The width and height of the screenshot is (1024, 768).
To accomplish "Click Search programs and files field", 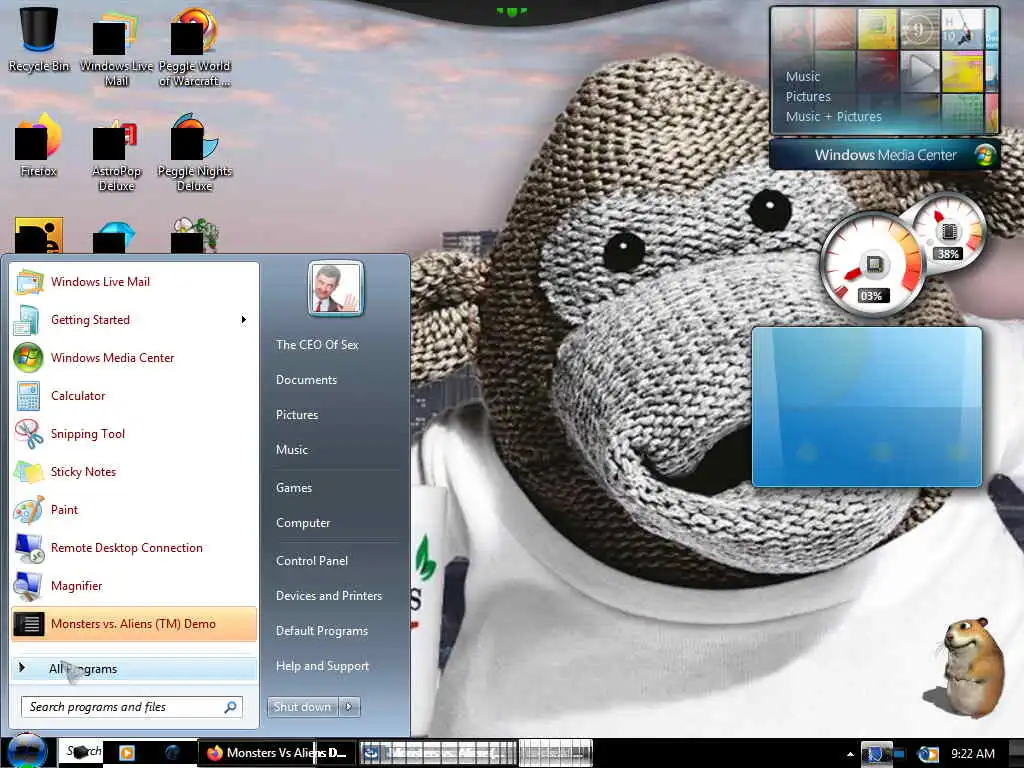I will point(132,707).
